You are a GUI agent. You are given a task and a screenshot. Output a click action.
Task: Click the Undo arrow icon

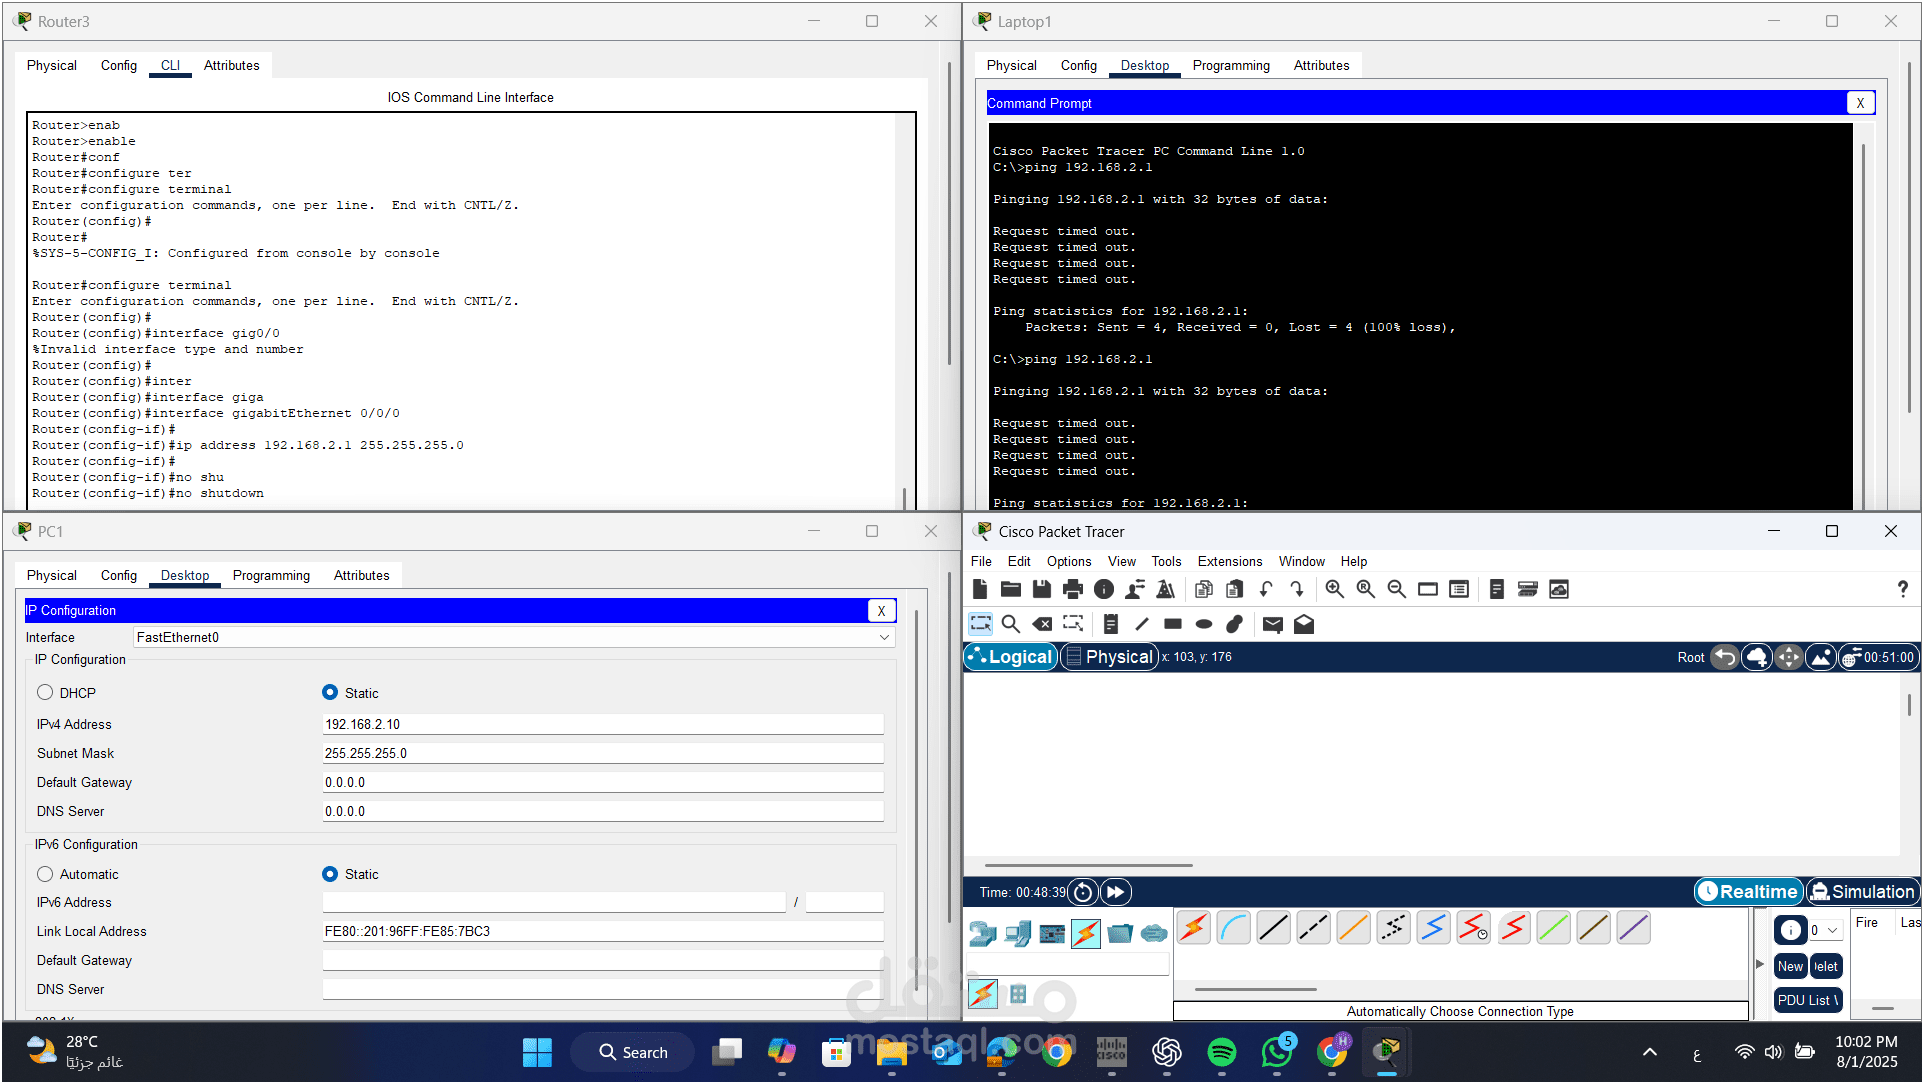[1266, 589]
